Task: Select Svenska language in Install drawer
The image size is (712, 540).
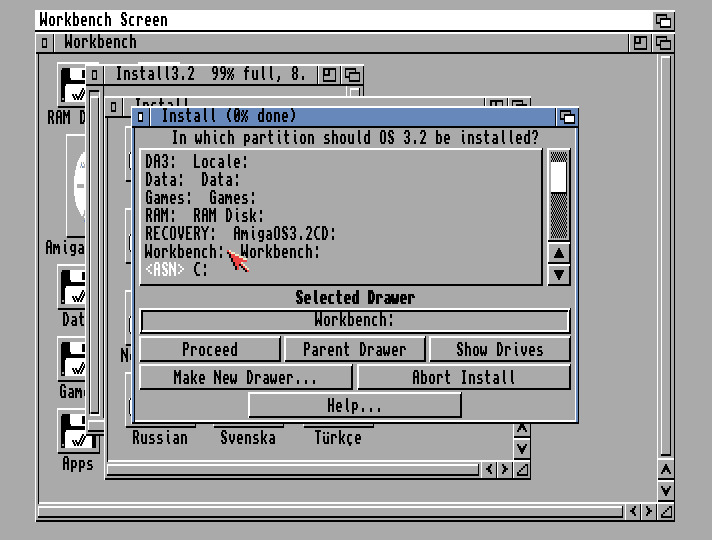Action: (x=248, y=438)
